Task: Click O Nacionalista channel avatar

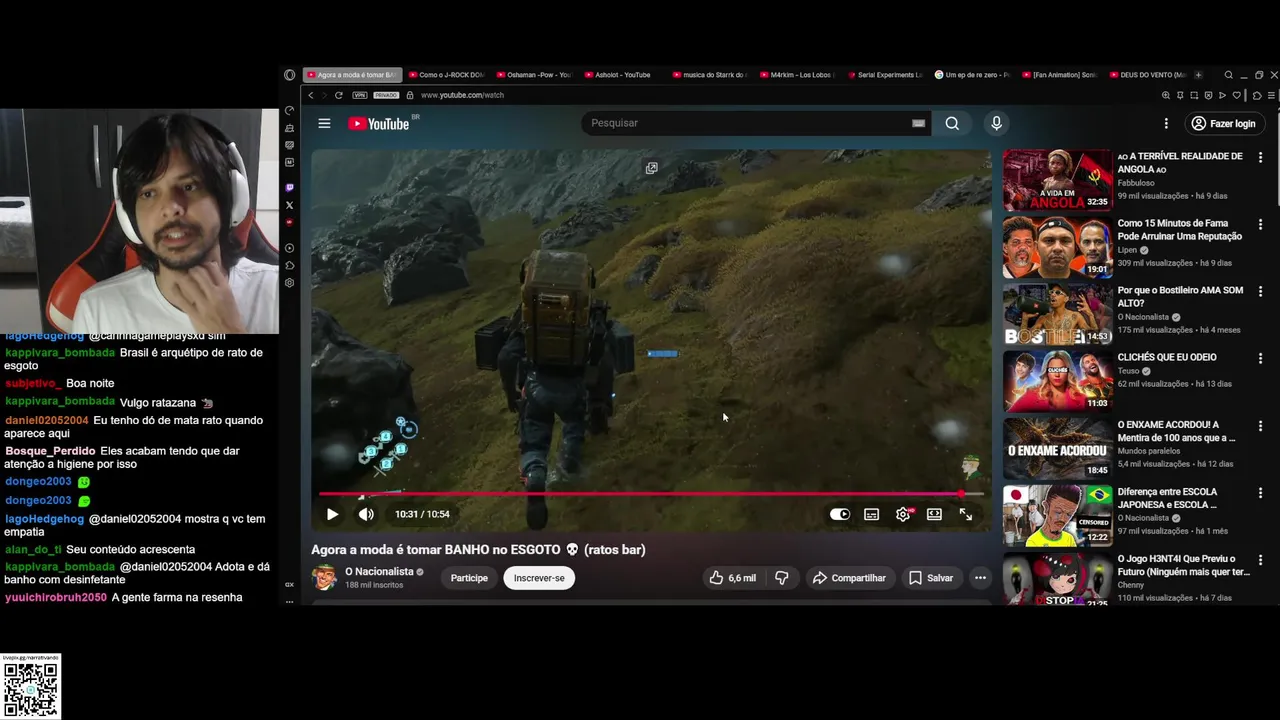Action: click(324, 577)
